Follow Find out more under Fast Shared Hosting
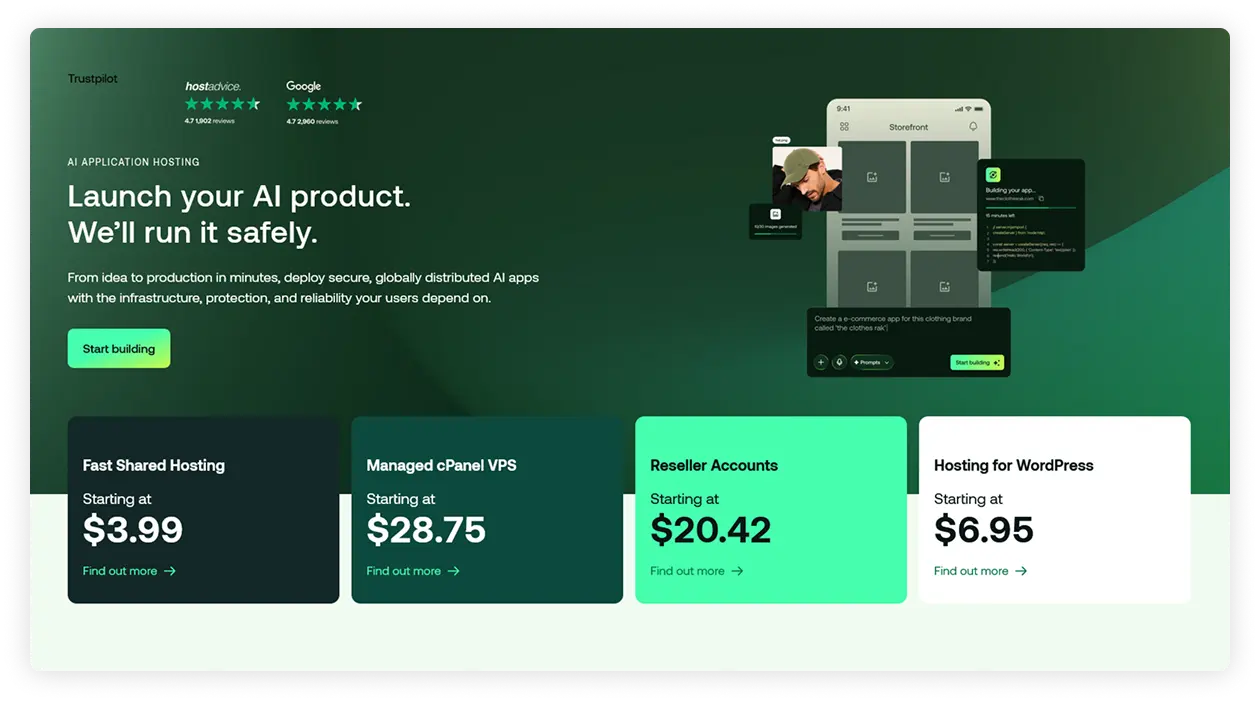The height and width of the screenshot is (703, 1260). pyautogui.click(x=120, y=571)
